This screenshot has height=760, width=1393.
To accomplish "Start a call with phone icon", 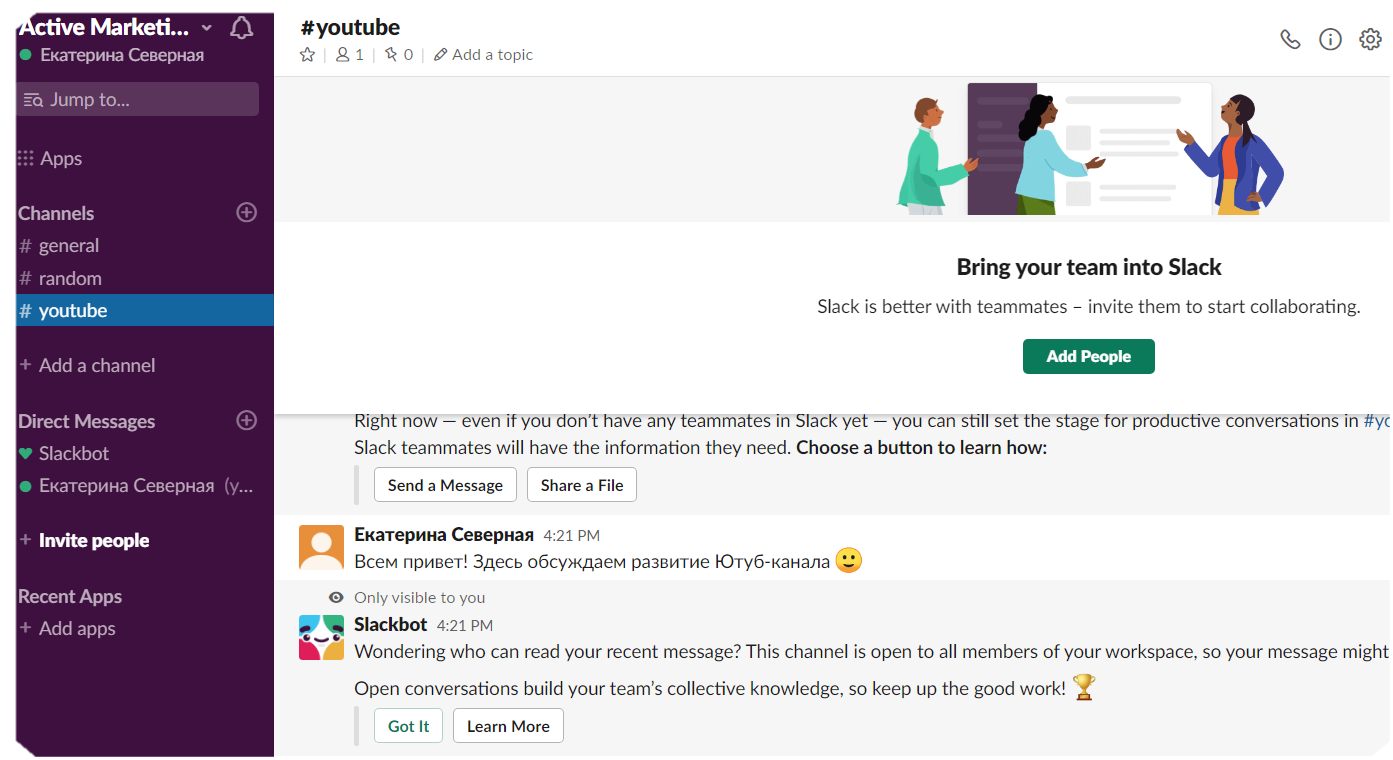I will click(x=1291, y=39).
